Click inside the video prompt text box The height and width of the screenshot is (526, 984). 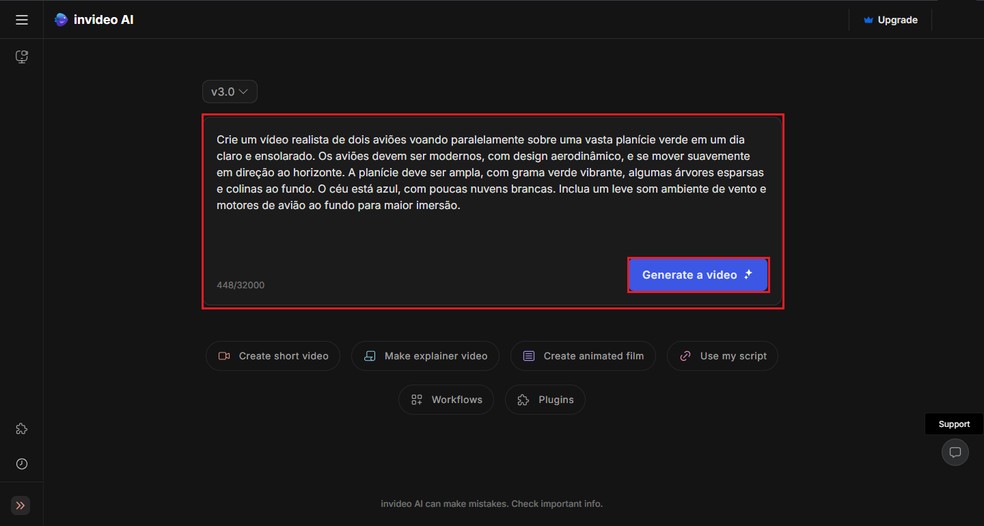tap(493, 188)
